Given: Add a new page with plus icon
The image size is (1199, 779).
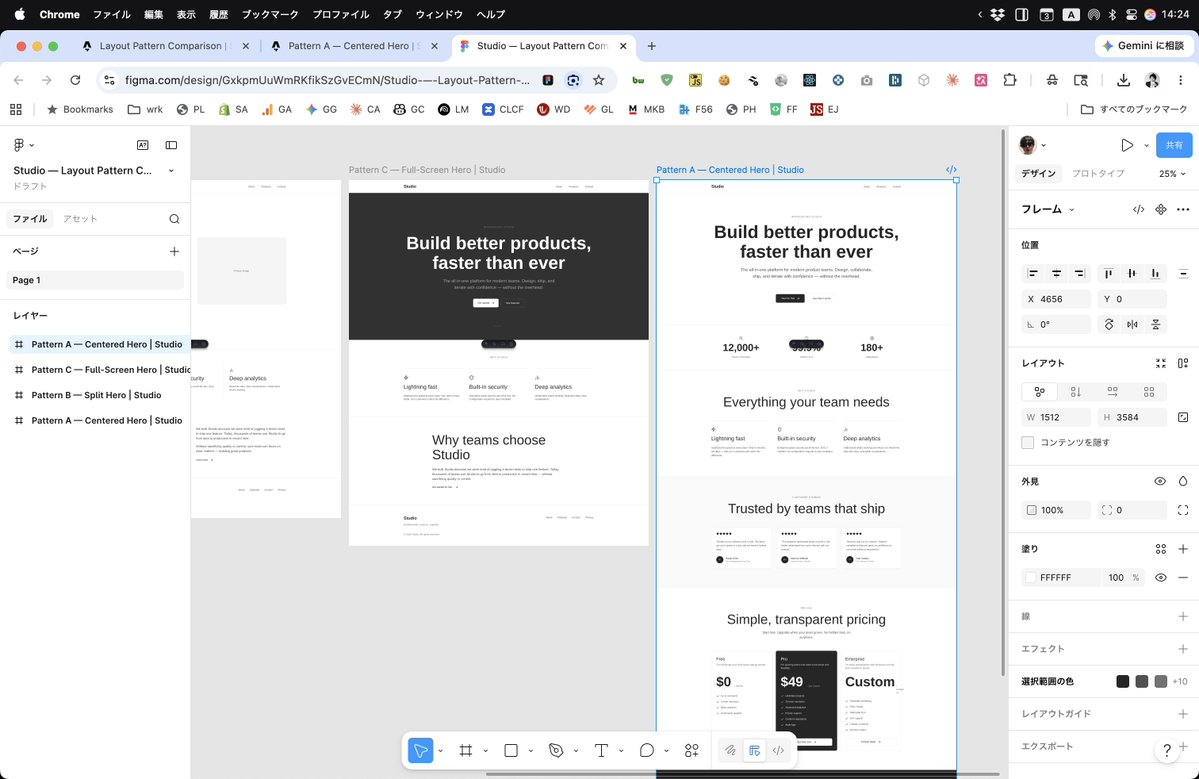Looking at the screenshot, I should (174, 251).
